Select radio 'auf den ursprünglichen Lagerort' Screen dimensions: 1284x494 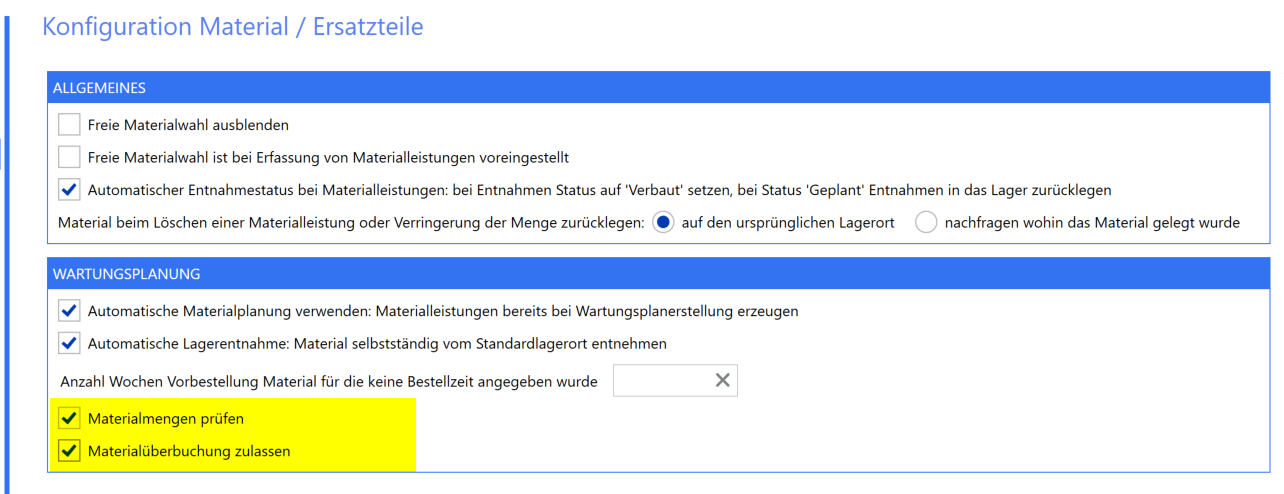[x=663, y=222]
